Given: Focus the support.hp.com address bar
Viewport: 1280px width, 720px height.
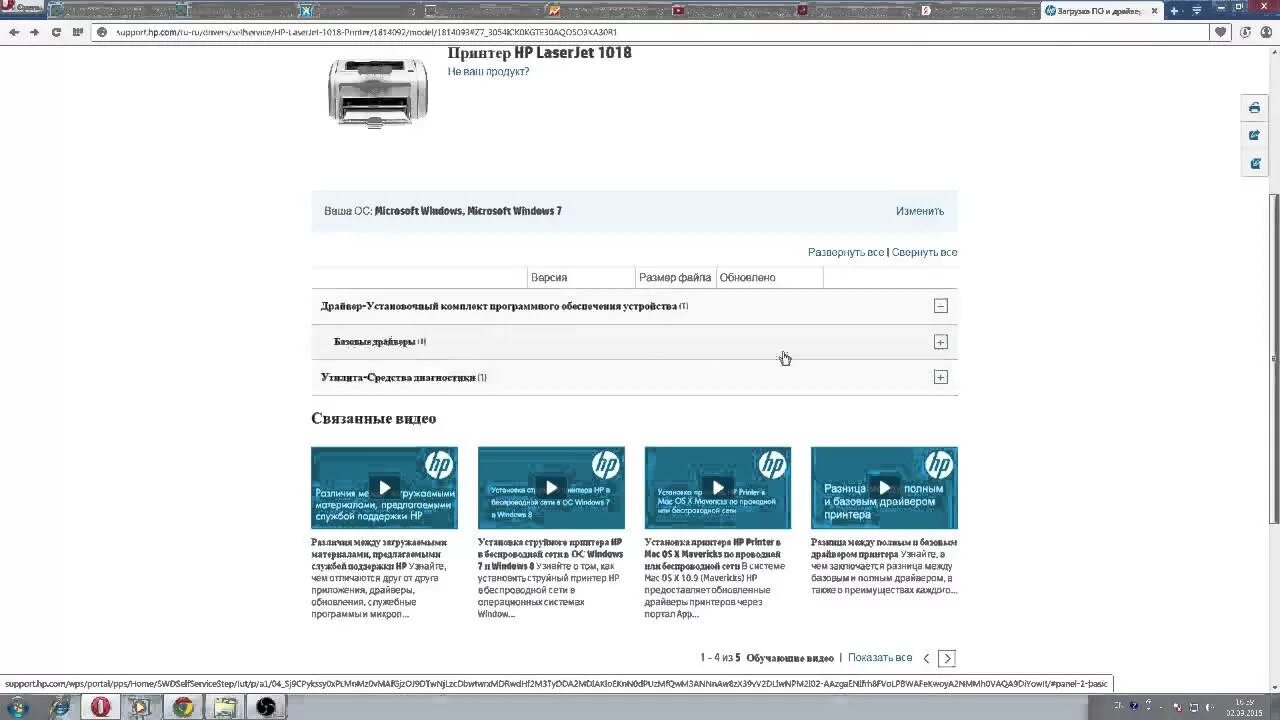Looking at the screenshot, I should pyautogui.click(x=650, y=32).
